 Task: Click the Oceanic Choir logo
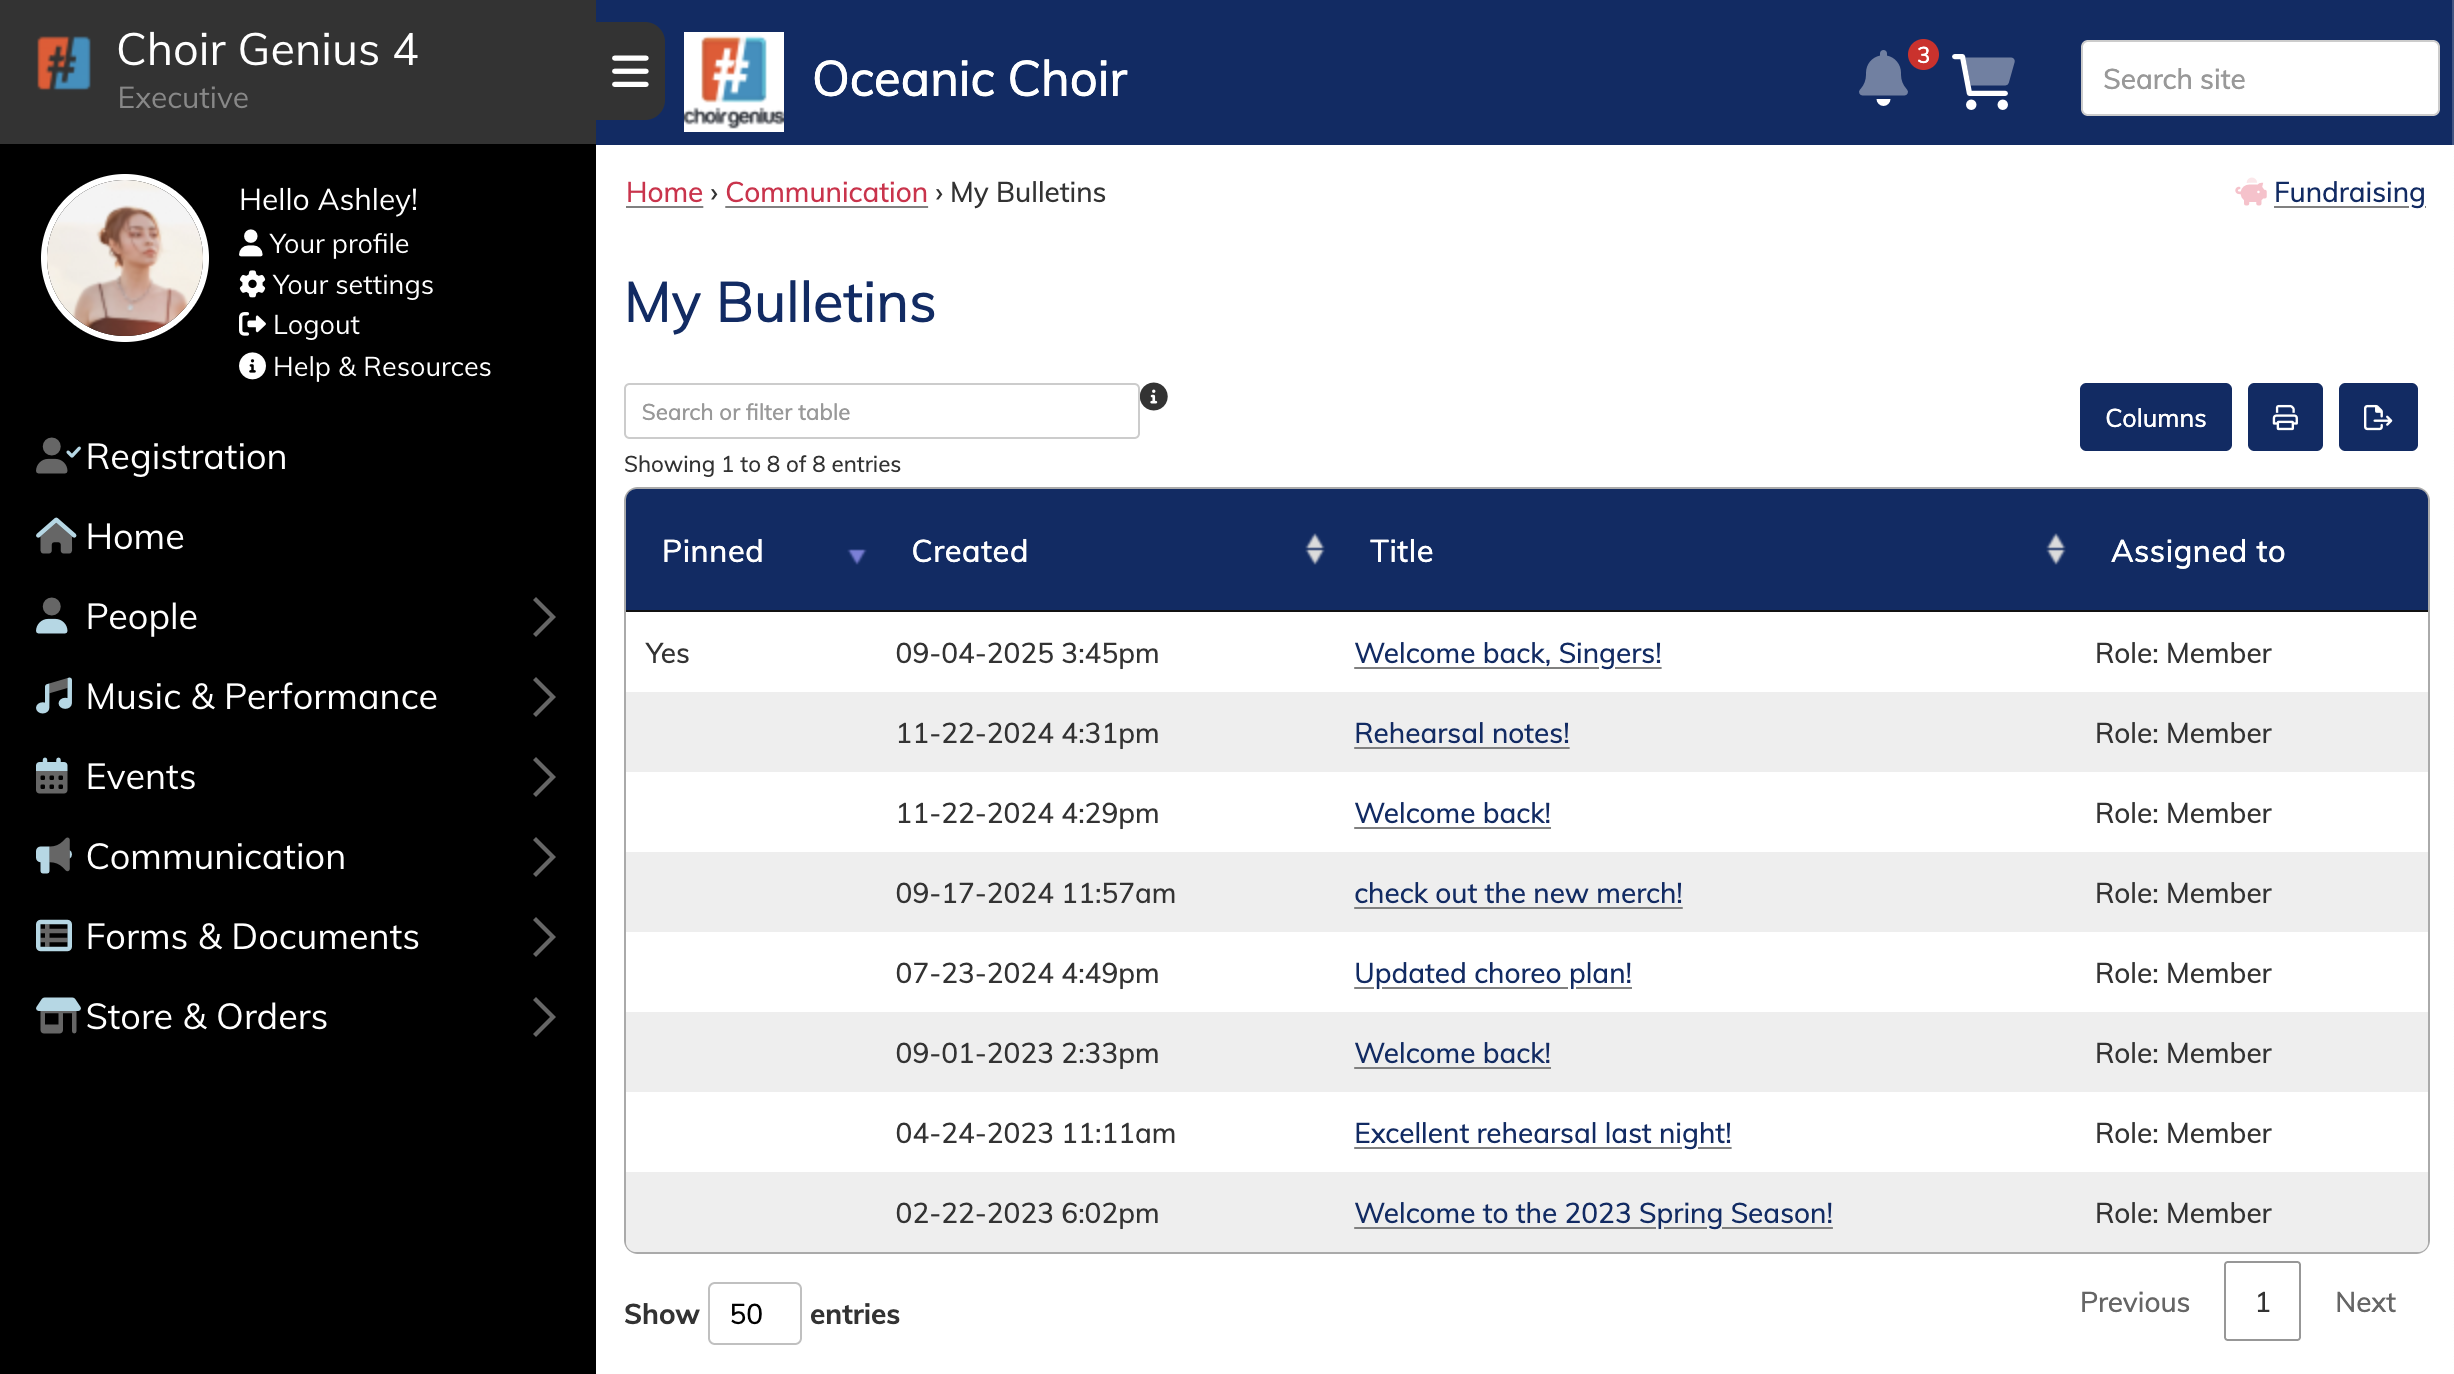(x=733, y=81)
